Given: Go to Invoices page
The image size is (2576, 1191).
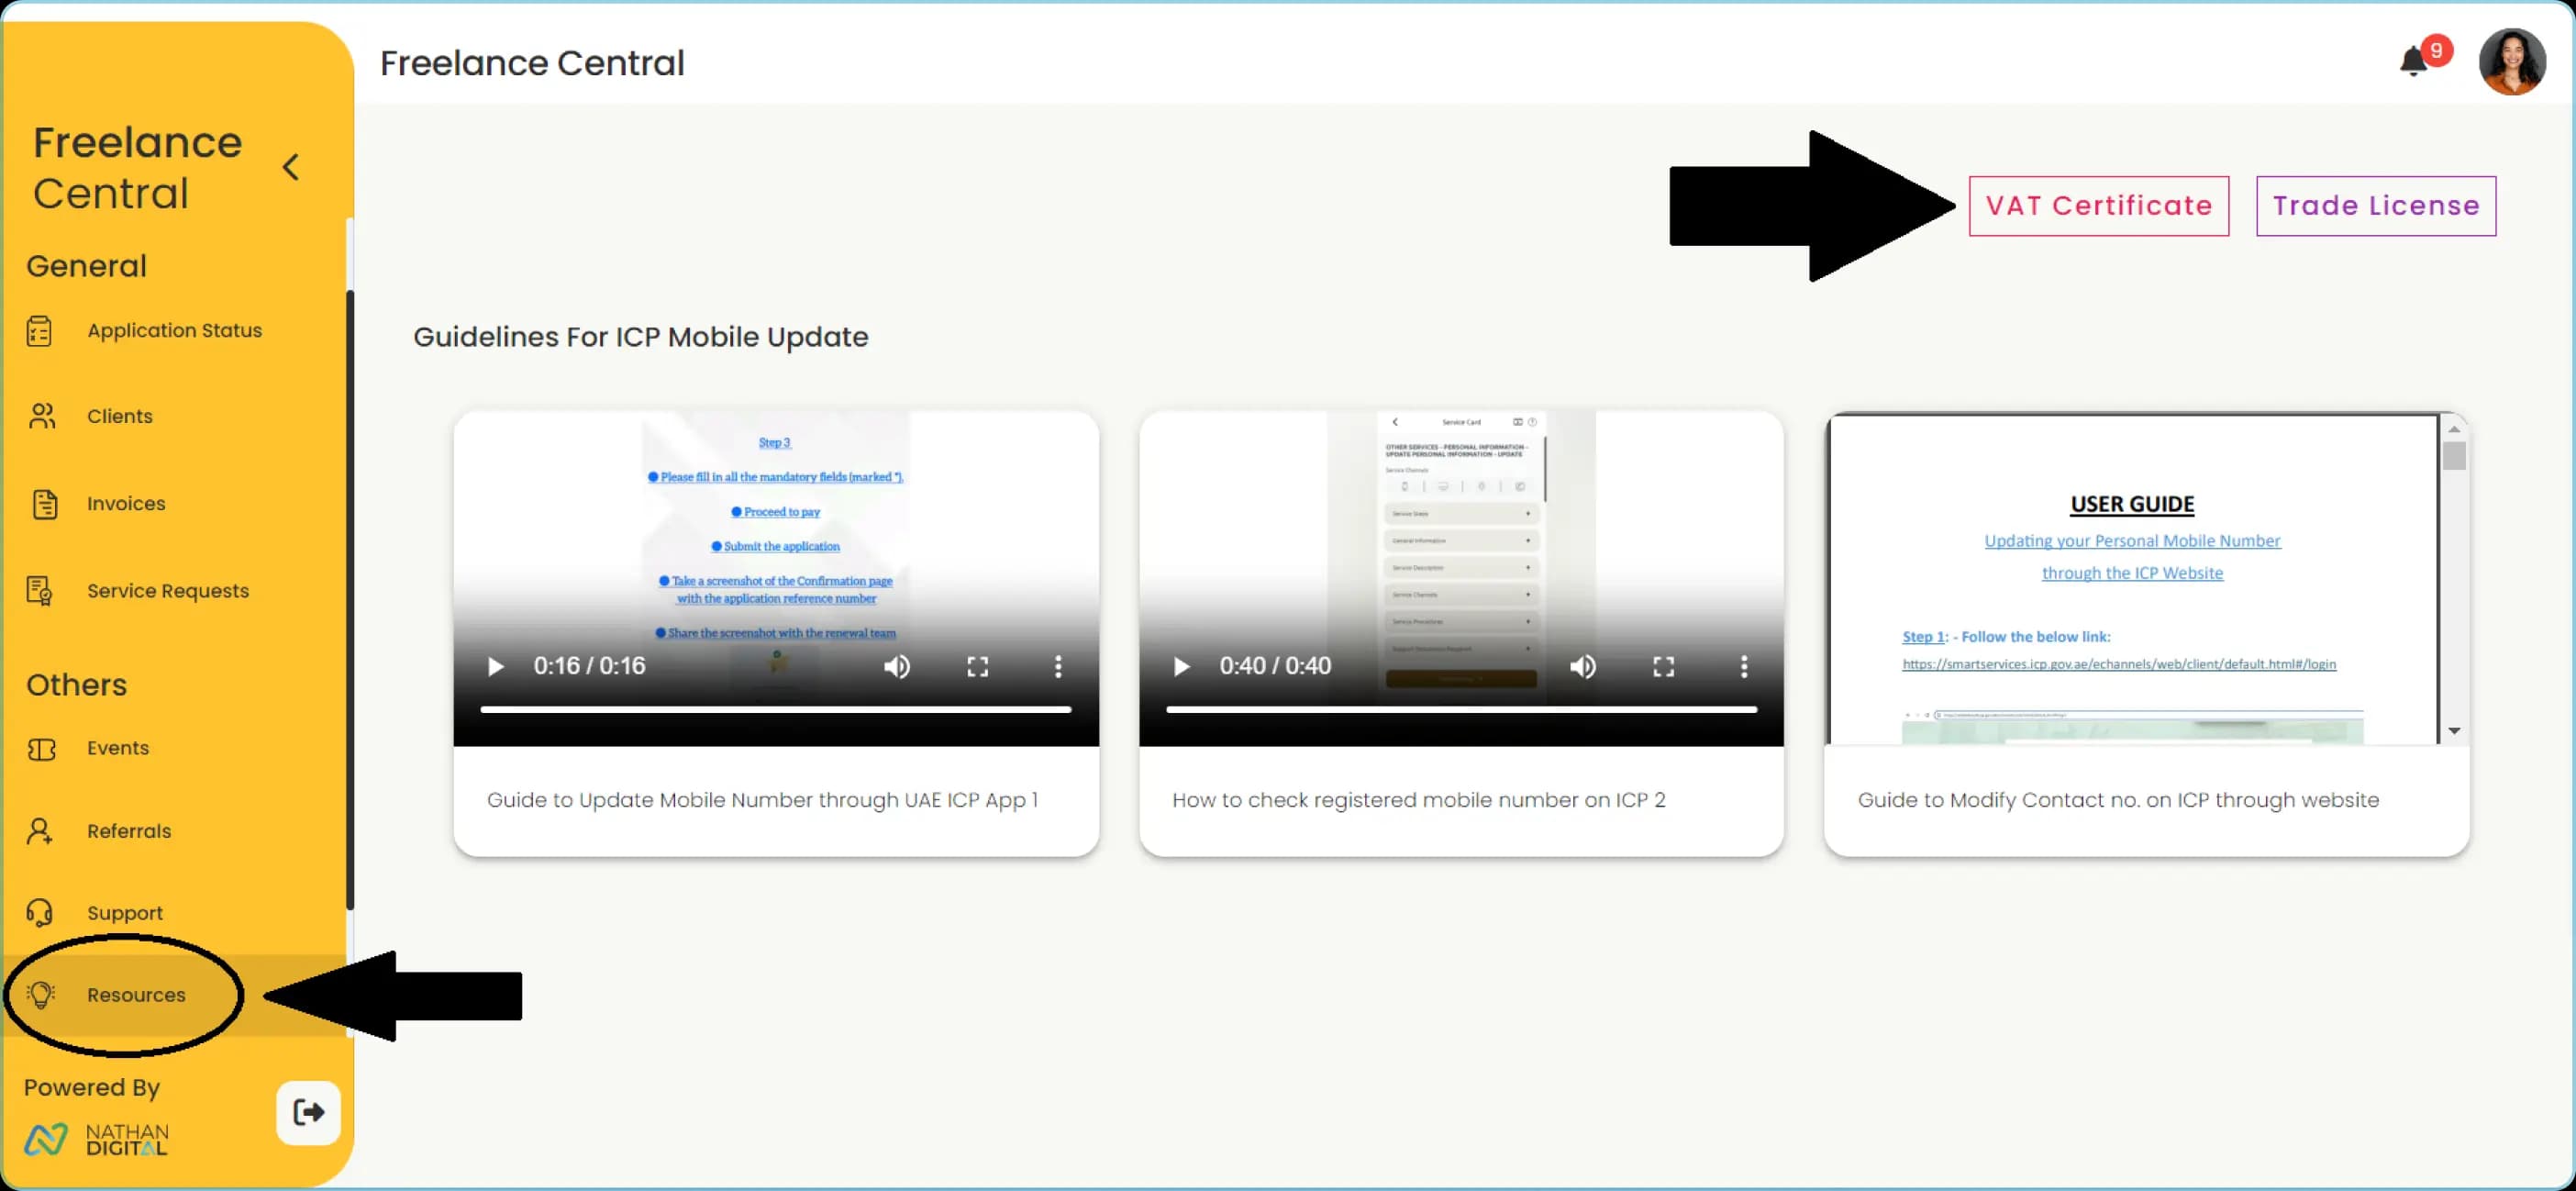Looking at the screenshot, I should click(126, 504).
